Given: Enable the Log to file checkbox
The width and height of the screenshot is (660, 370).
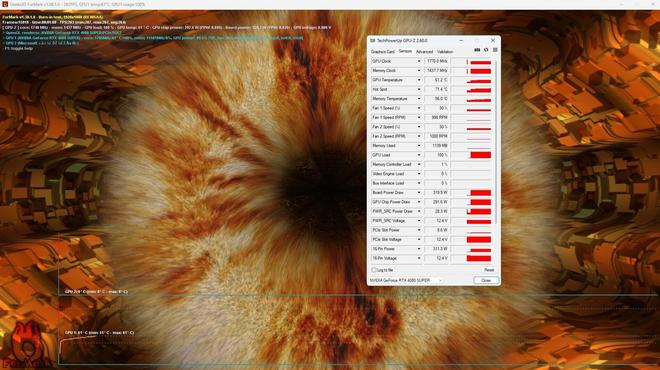Looking at the screenshot, I should pyautogui.click(x=374, y=270).
